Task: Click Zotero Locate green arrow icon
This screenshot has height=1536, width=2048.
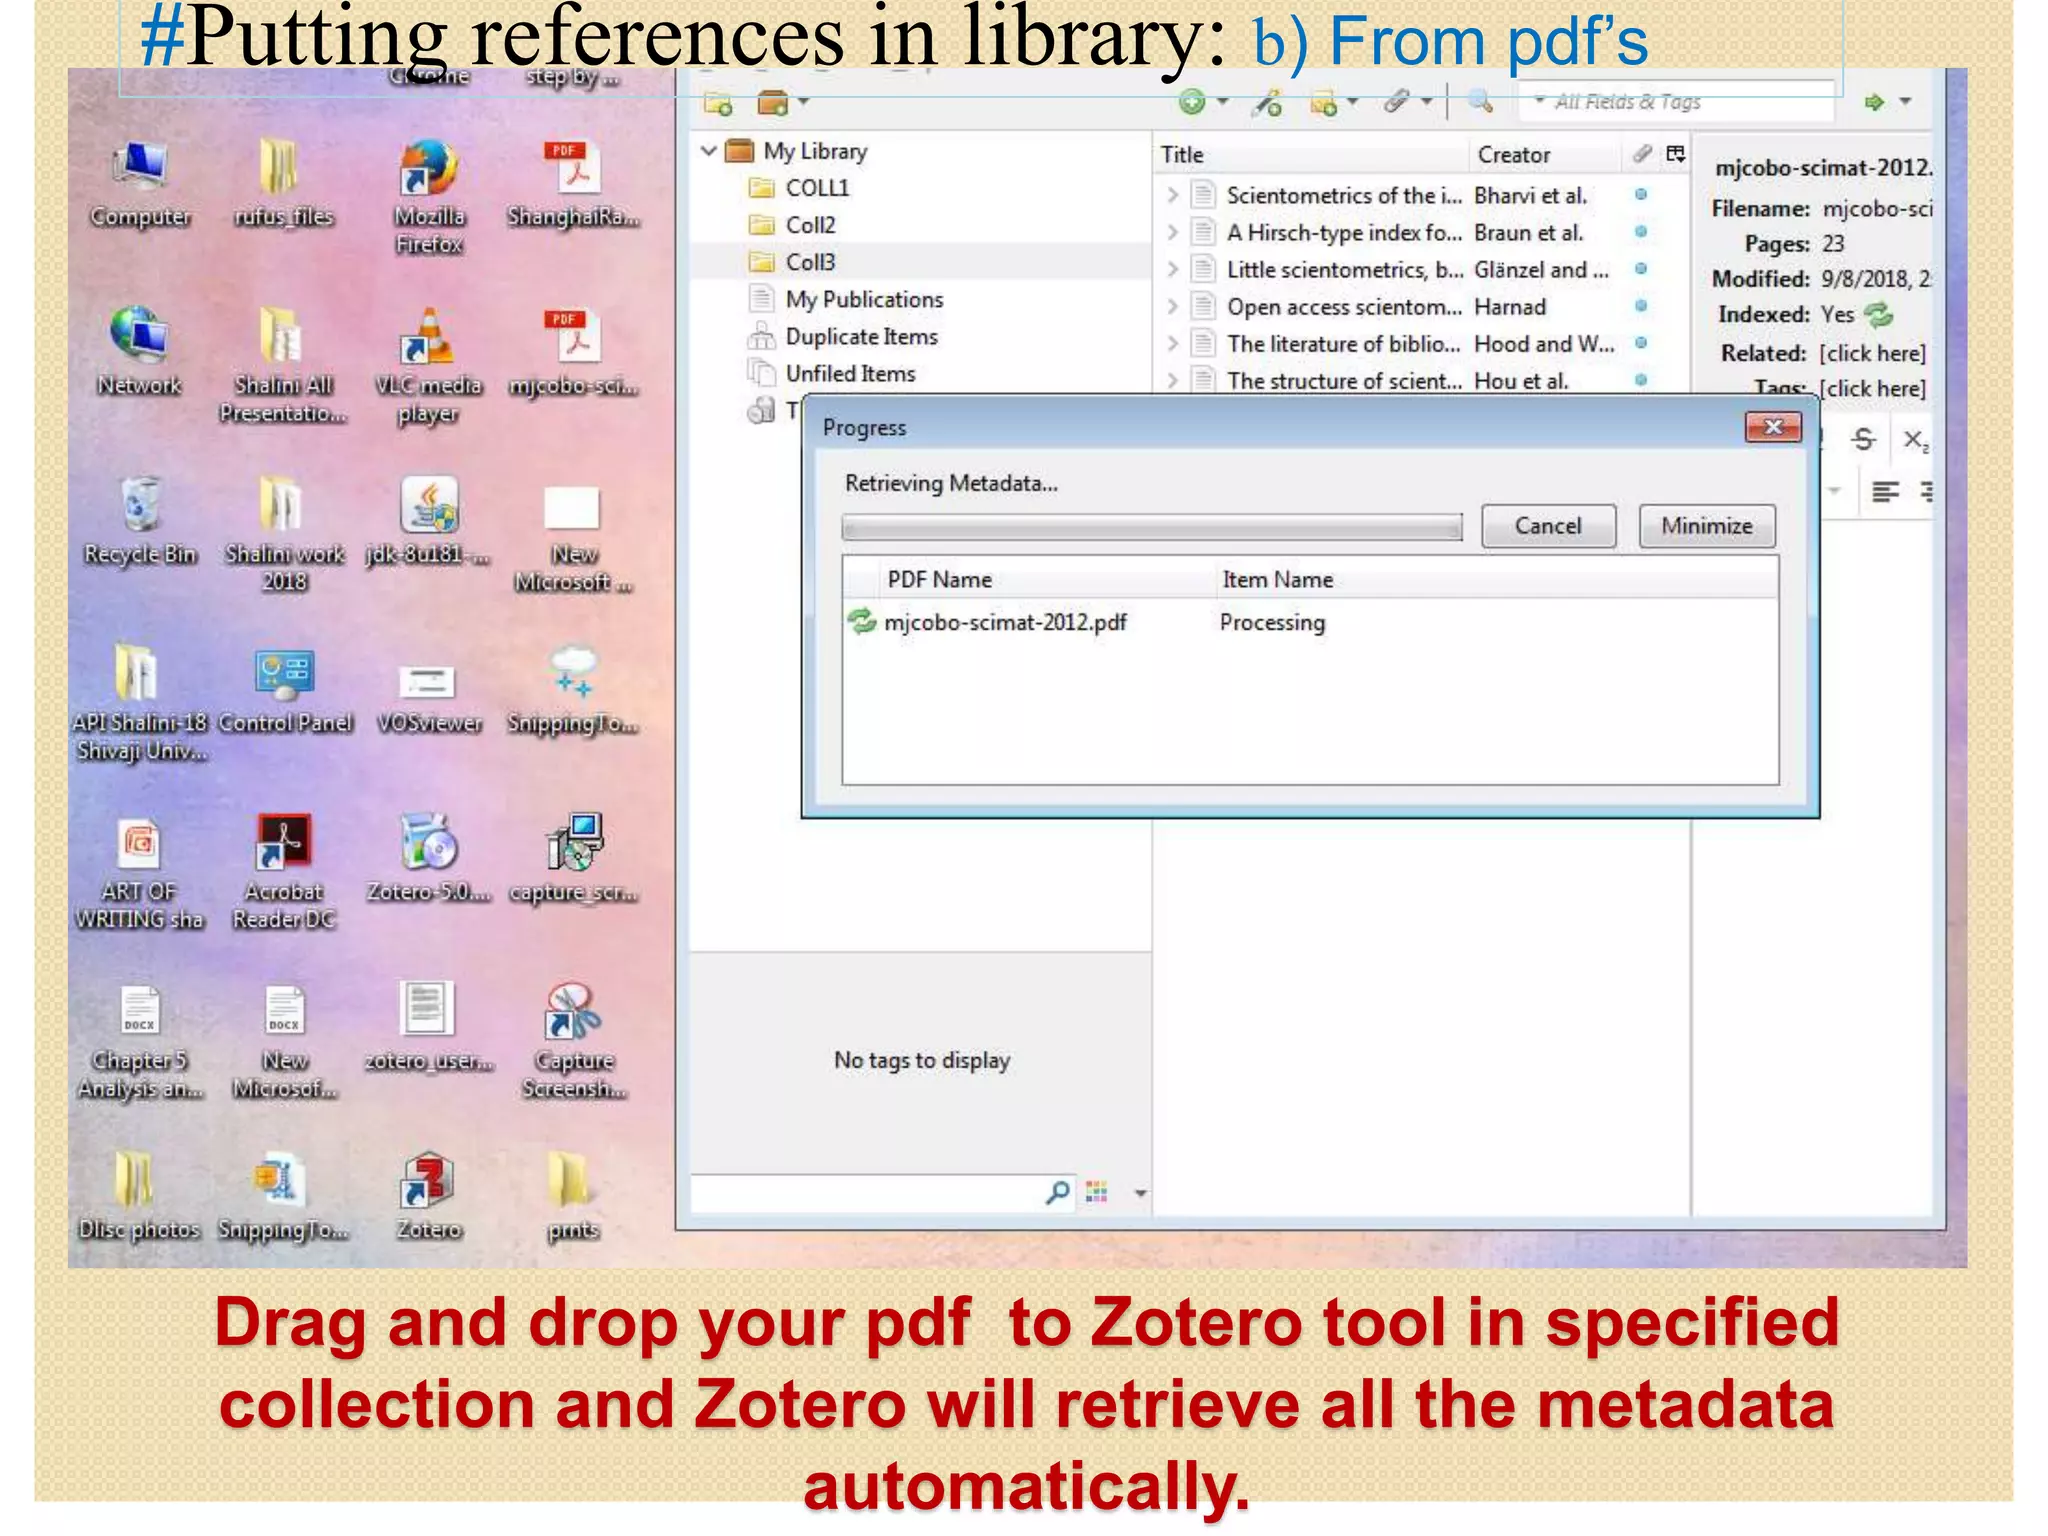Action: [1874, 102]
